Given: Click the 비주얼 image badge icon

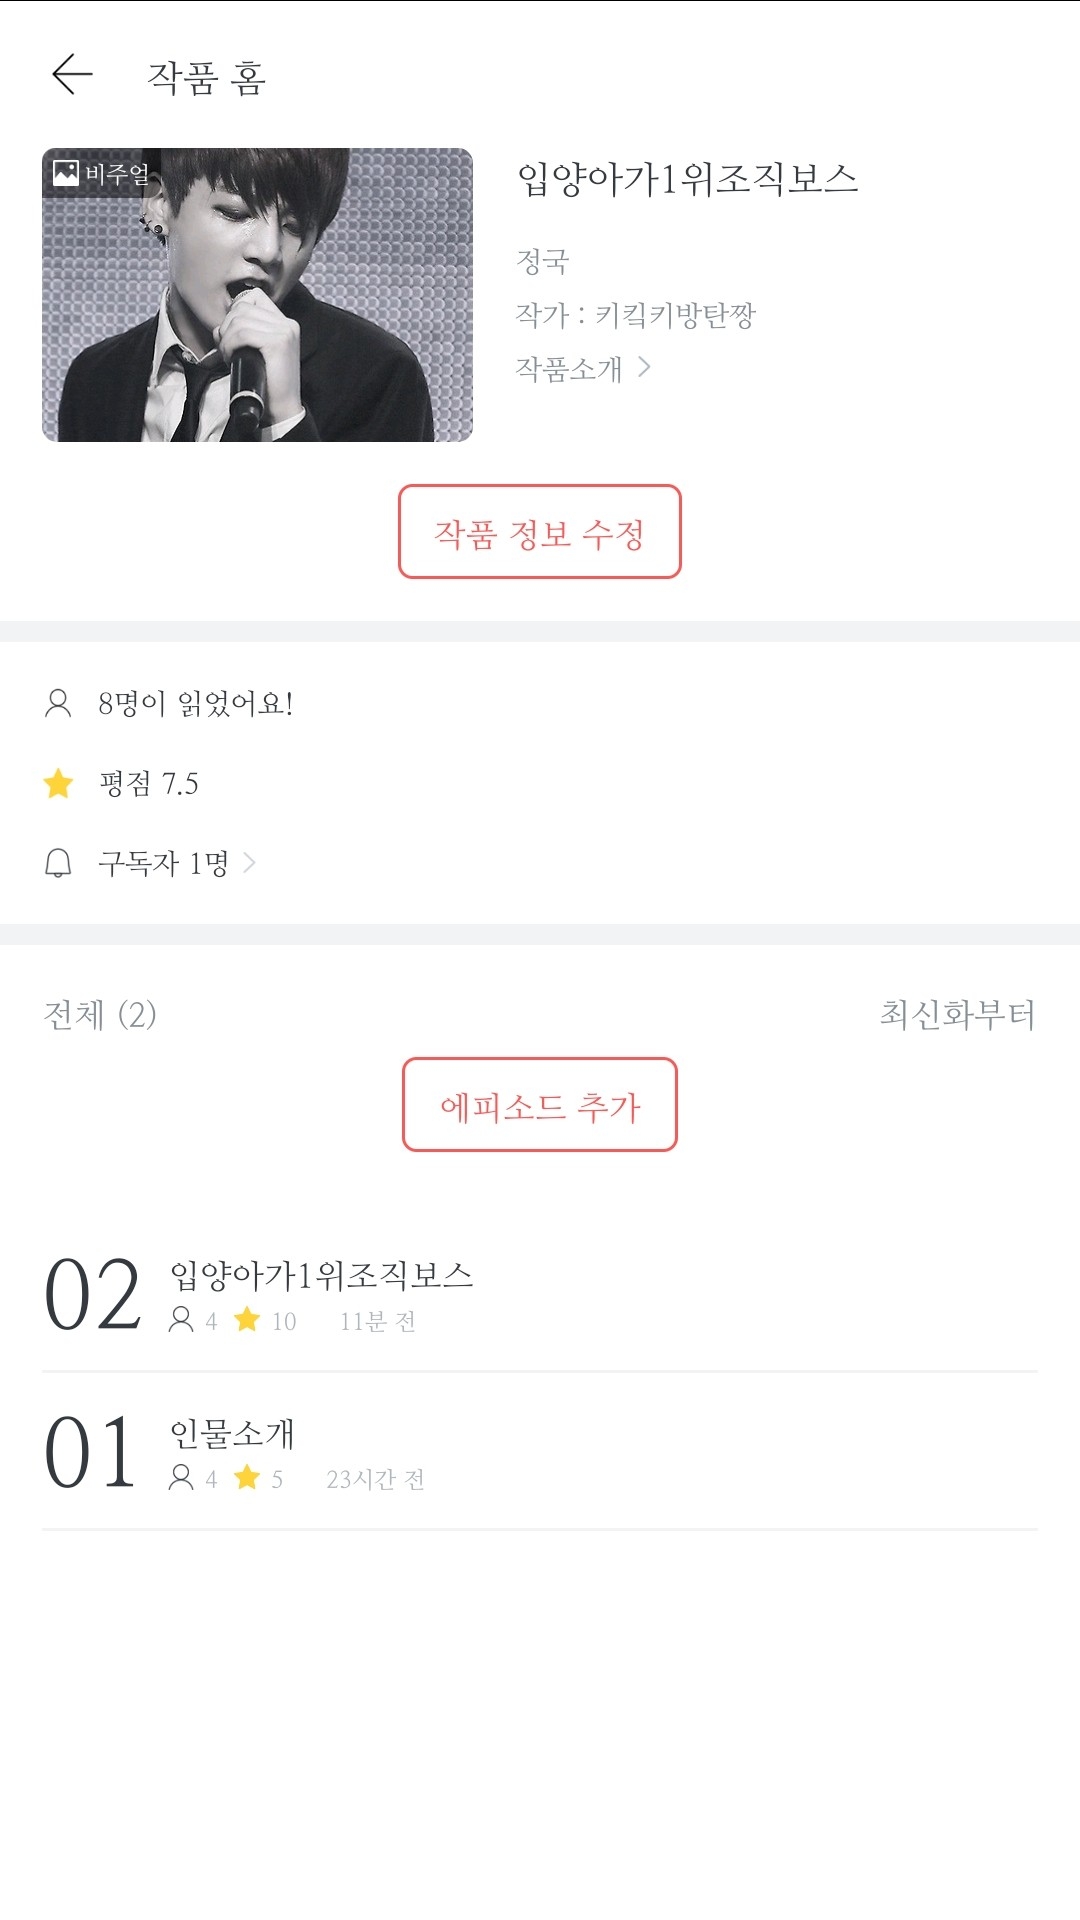Looking at the screenshot, I should pos(66,173).
